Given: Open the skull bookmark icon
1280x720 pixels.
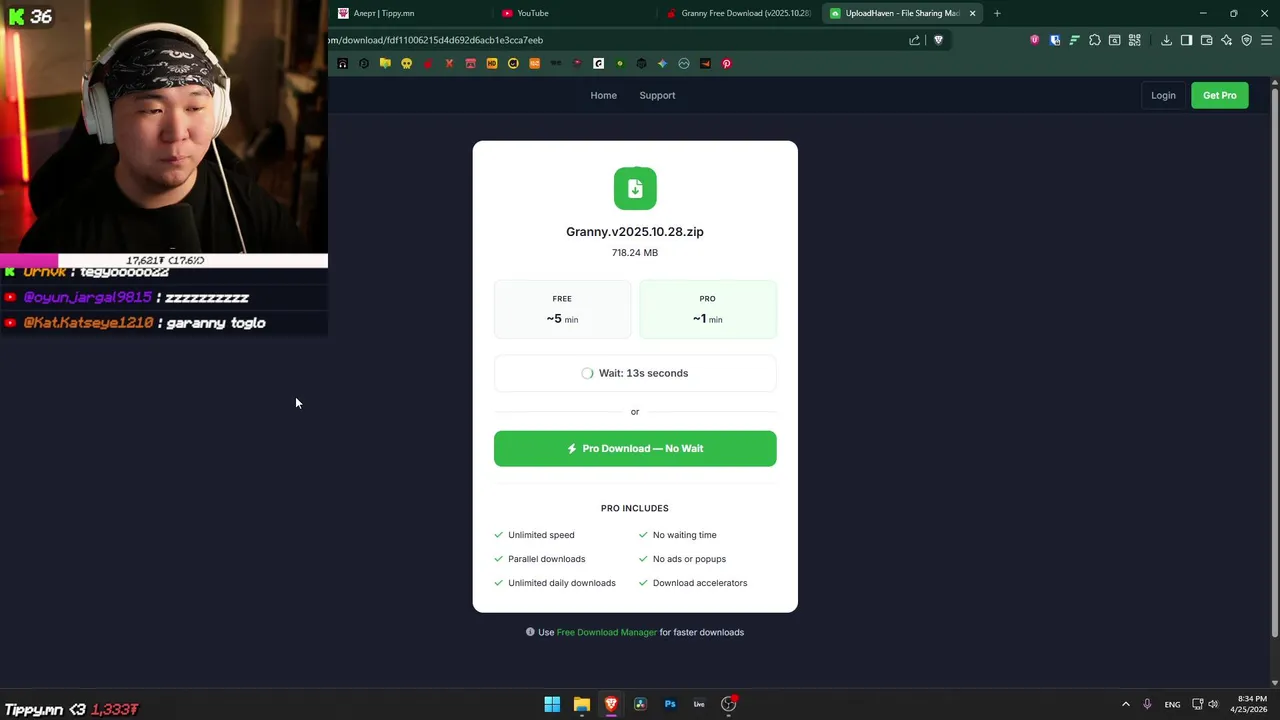Looking at the screenshot, I should pos(406,63).
